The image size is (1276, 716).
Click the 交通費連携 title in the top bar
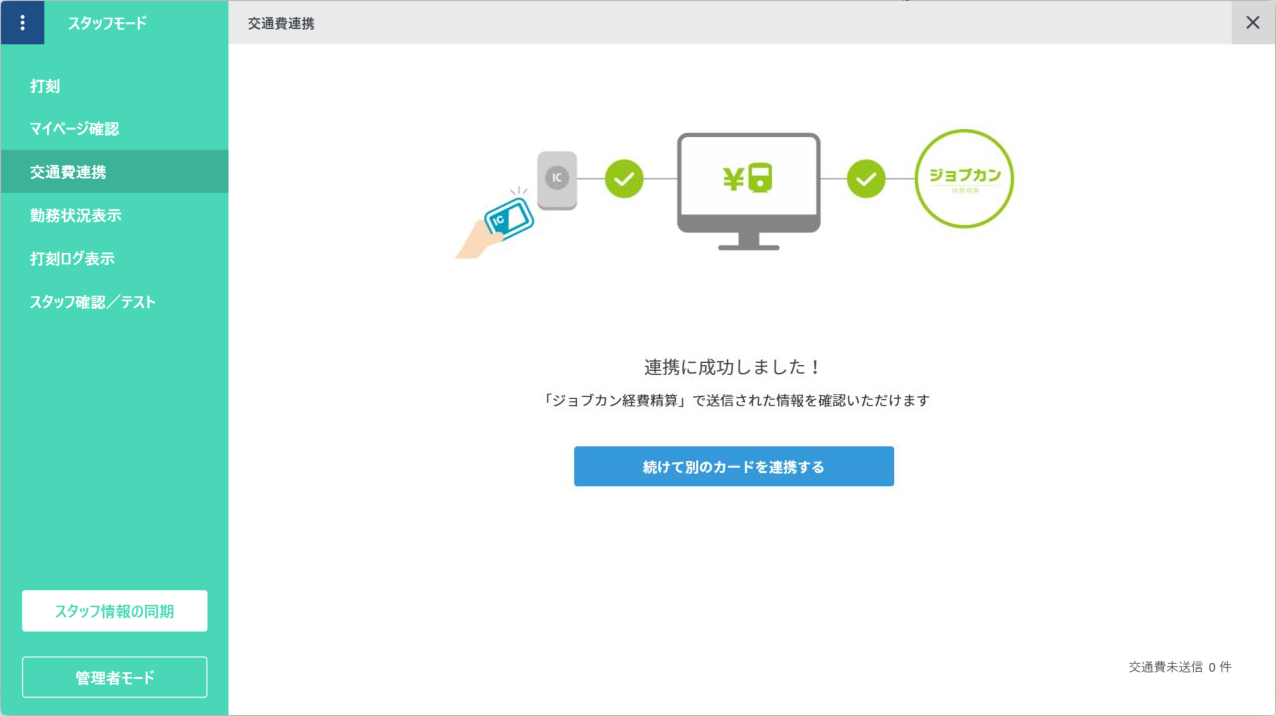coord(281,23)
